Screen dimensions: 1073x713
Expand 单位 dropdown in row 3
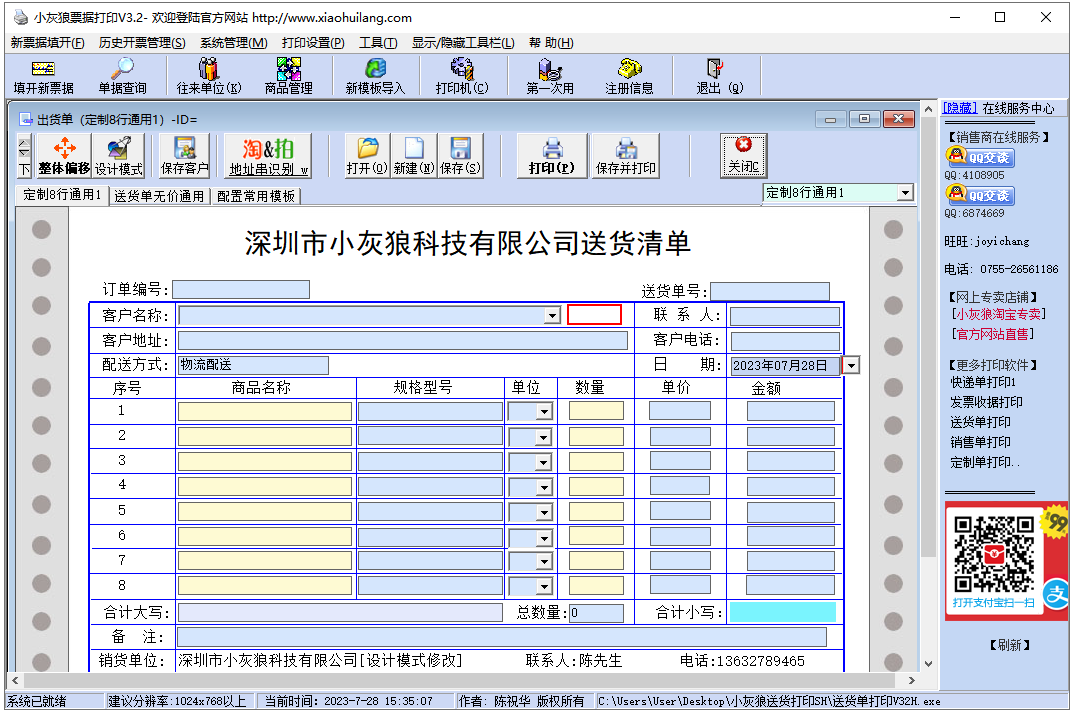(544, 463)
